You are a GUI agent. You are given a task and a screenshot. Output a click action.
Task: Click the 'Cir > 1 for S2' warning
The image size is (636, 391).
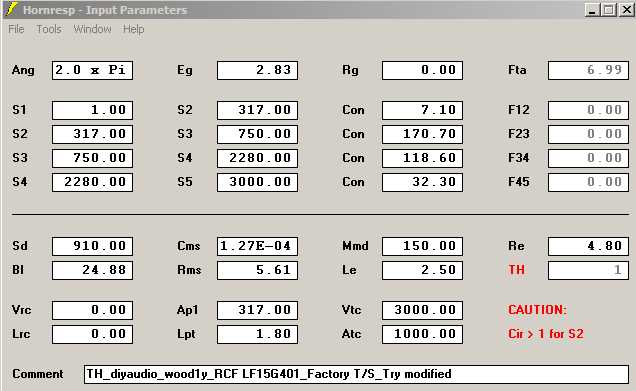[x=546, y=334]
